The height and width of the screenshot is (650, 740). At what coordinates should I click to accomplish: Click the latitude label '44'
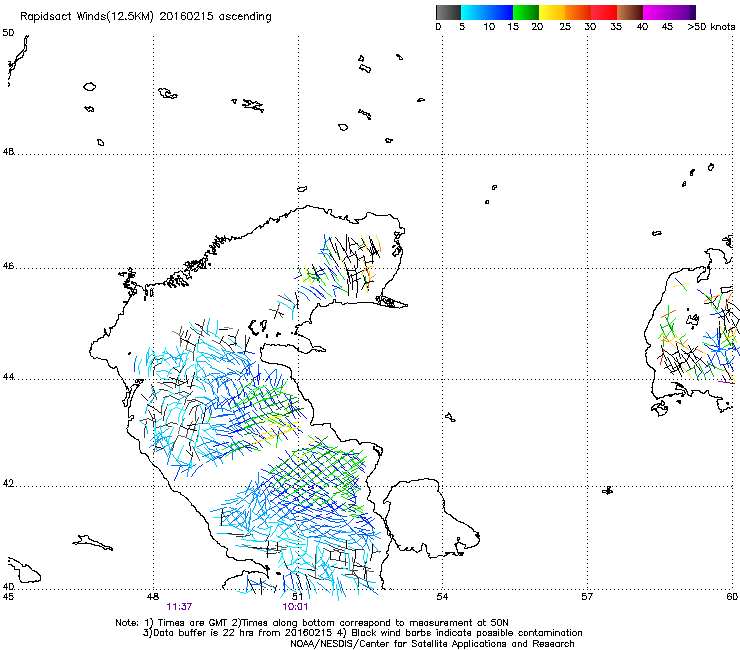[8, 377]
